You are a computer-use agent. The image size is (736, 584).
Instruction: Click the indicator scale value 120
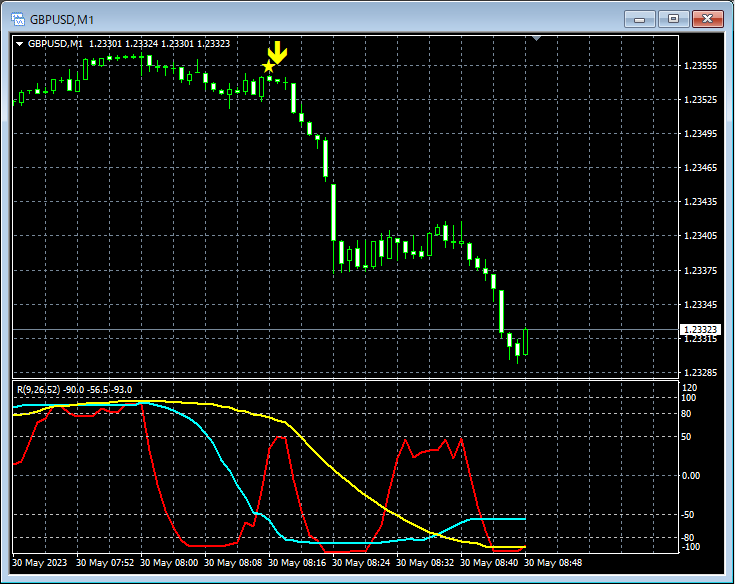[690, 388]
